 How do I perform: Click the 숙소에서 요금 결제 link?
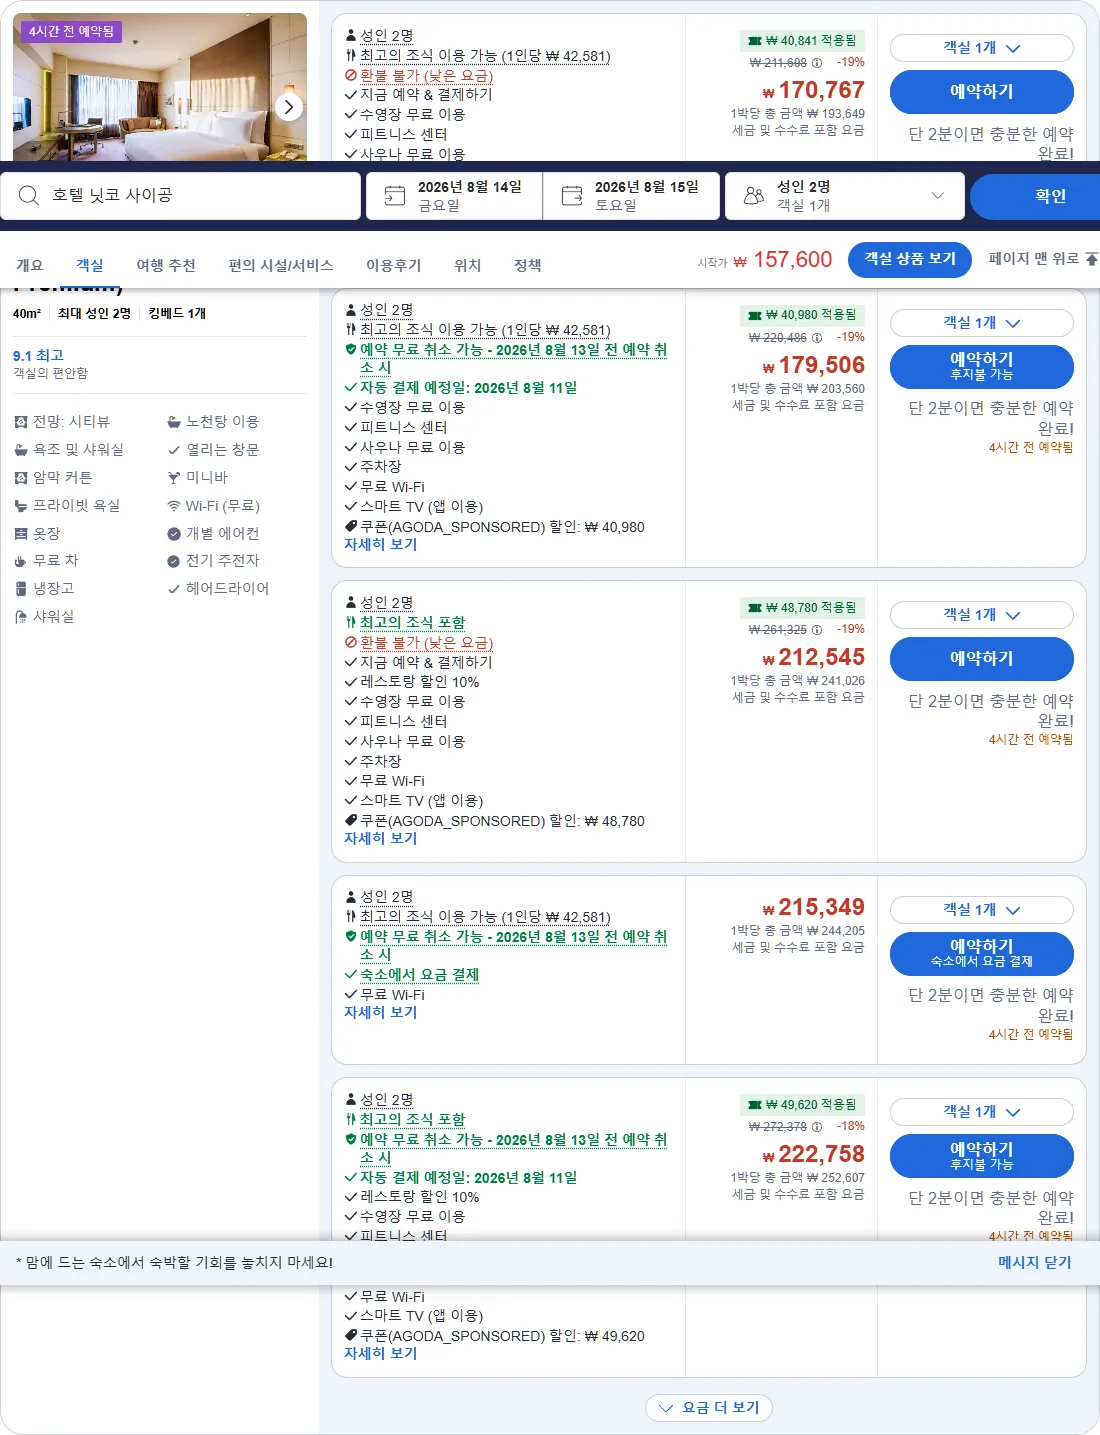click(419, 975)
